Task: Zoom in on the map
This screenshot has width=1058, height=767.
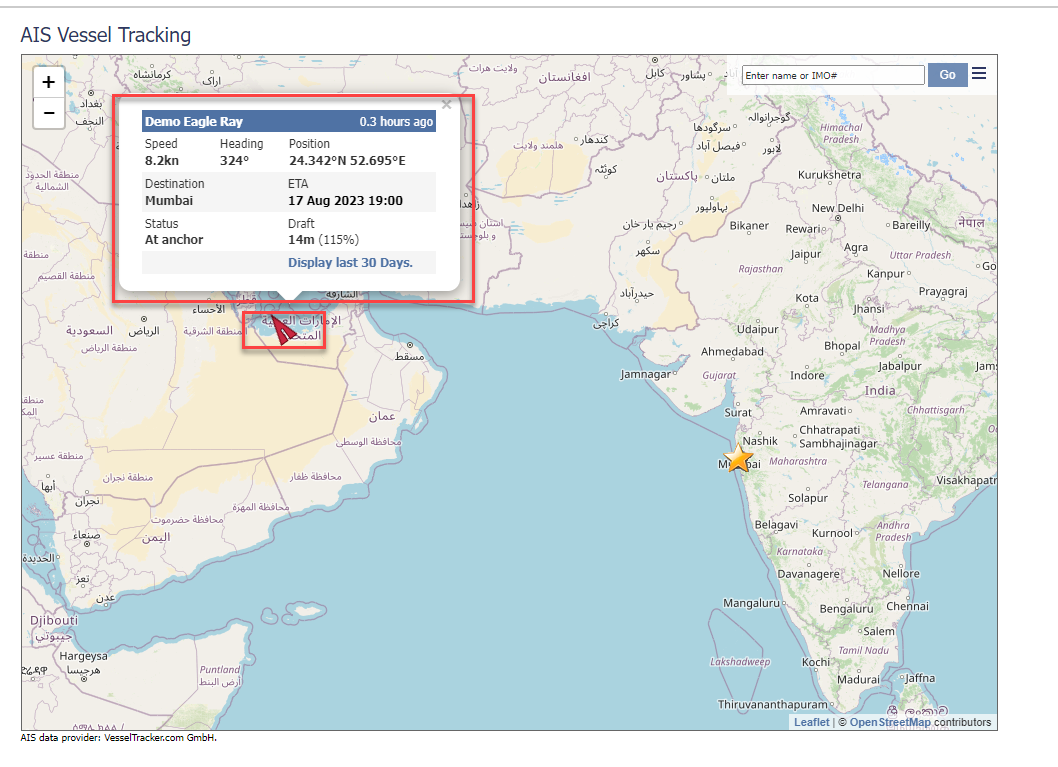Action: coord(49,82)
